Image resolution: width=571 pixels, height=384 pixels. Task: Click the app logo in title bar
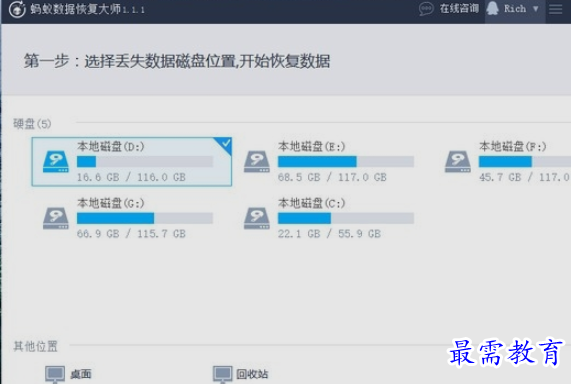tap(17, 9)
